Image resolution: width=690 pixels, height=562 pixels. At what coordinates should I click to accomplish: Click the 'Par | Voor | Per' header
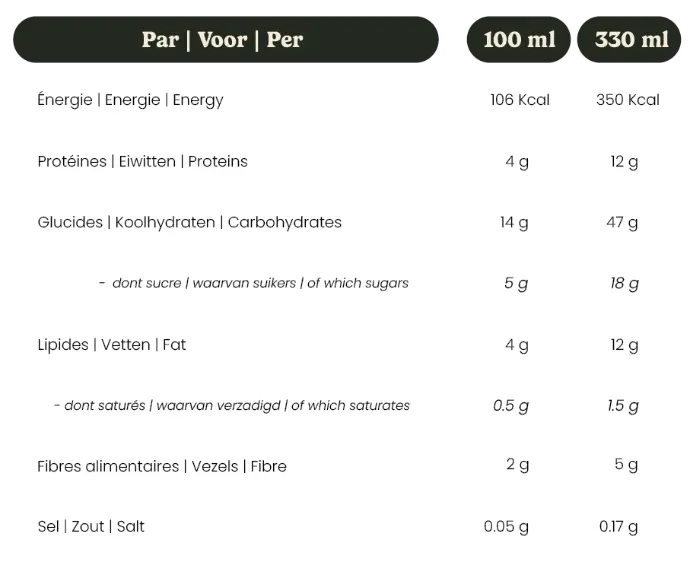[x=222, y=40]
